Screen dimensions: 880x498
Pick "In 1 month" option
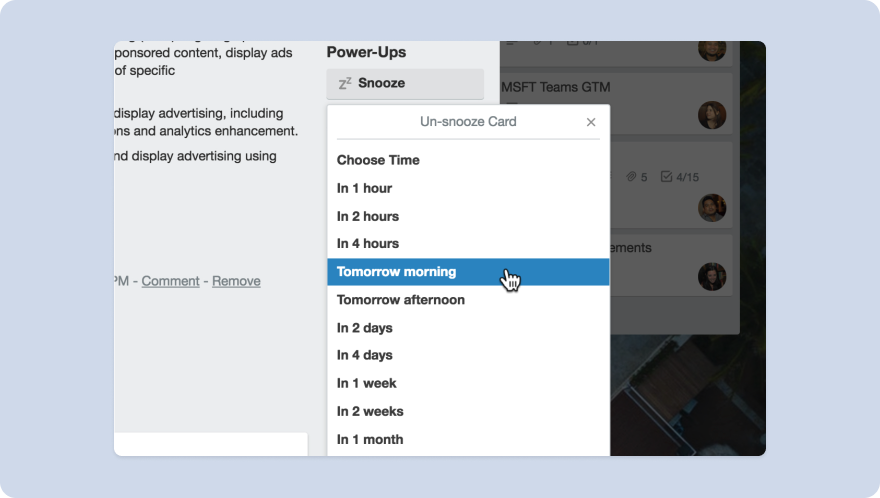[x=370, y=439]
